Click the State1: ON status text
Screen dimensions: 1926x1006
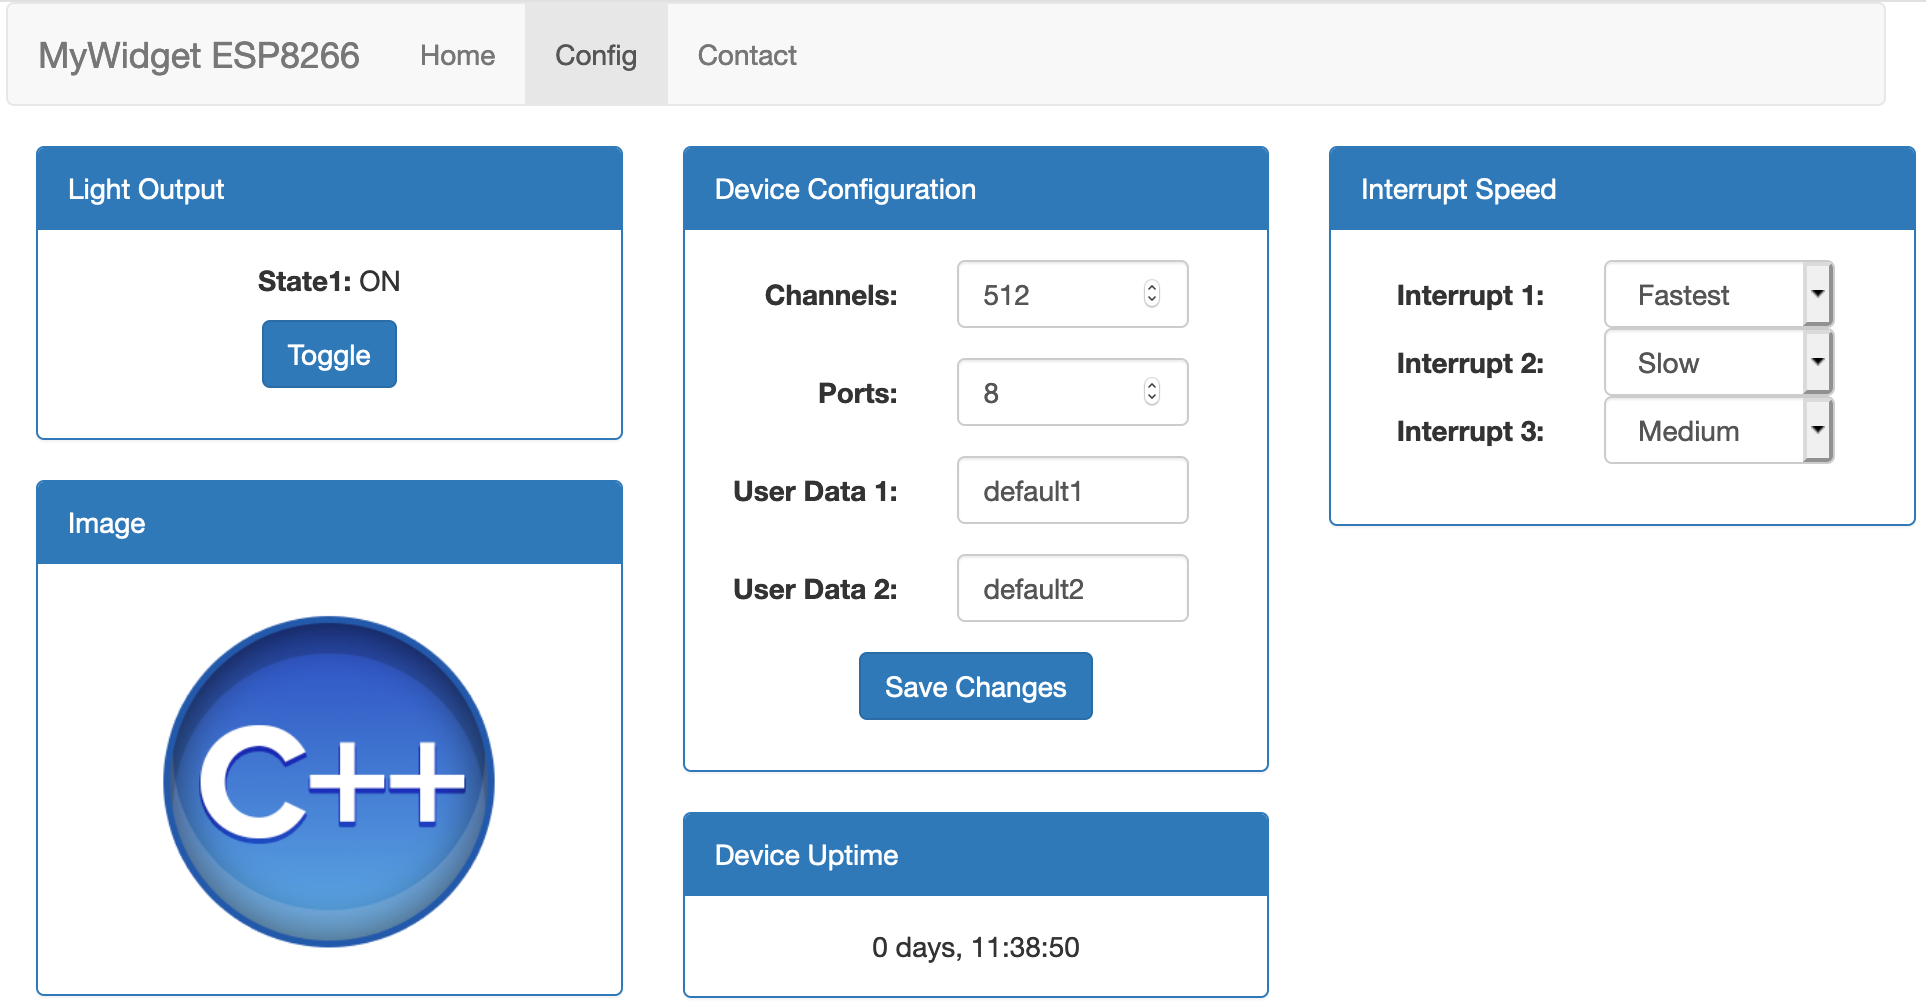point(329,281)
